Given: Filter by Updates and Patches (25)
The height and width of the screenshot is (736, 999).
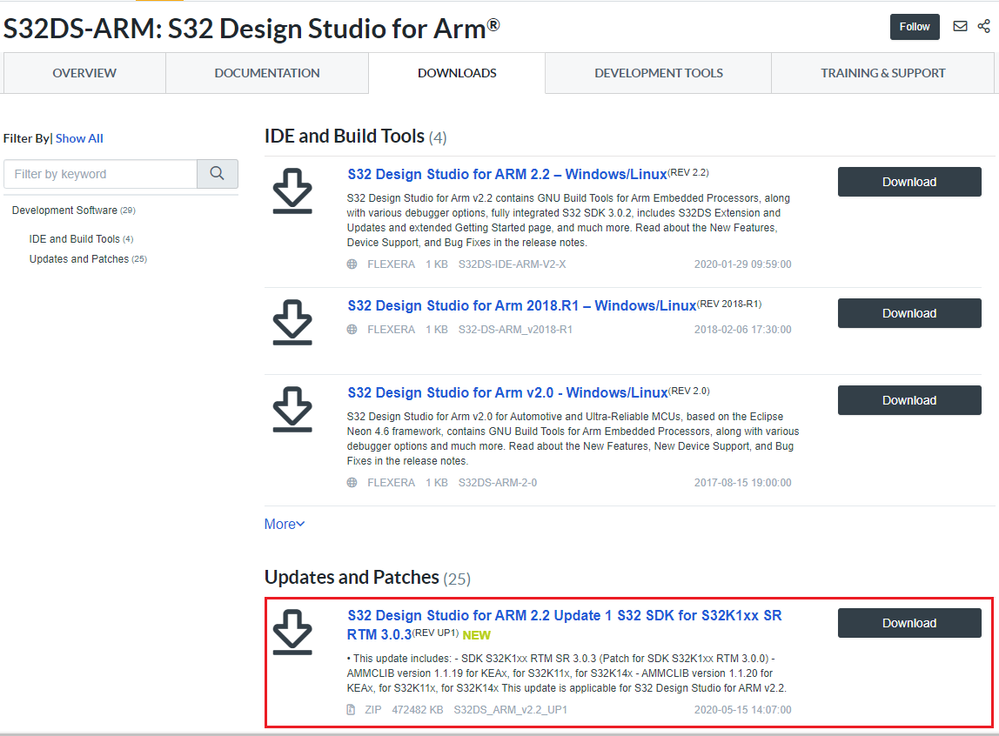Looking at the screenshot, I should click(88, 259).
